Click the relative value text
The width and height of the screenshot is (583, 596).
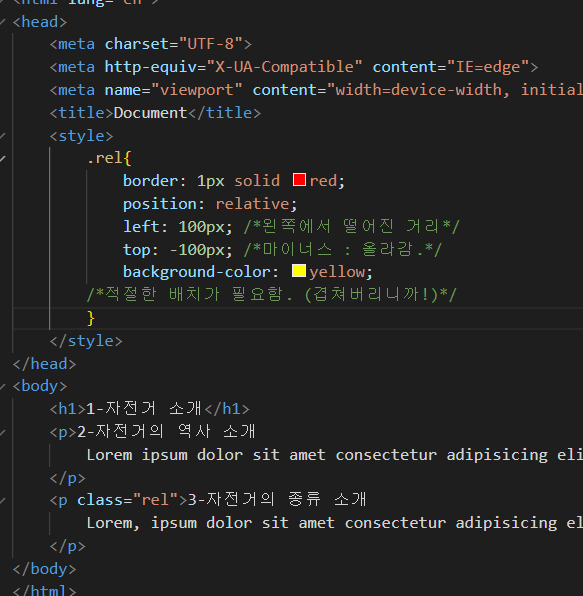point(252,204)
